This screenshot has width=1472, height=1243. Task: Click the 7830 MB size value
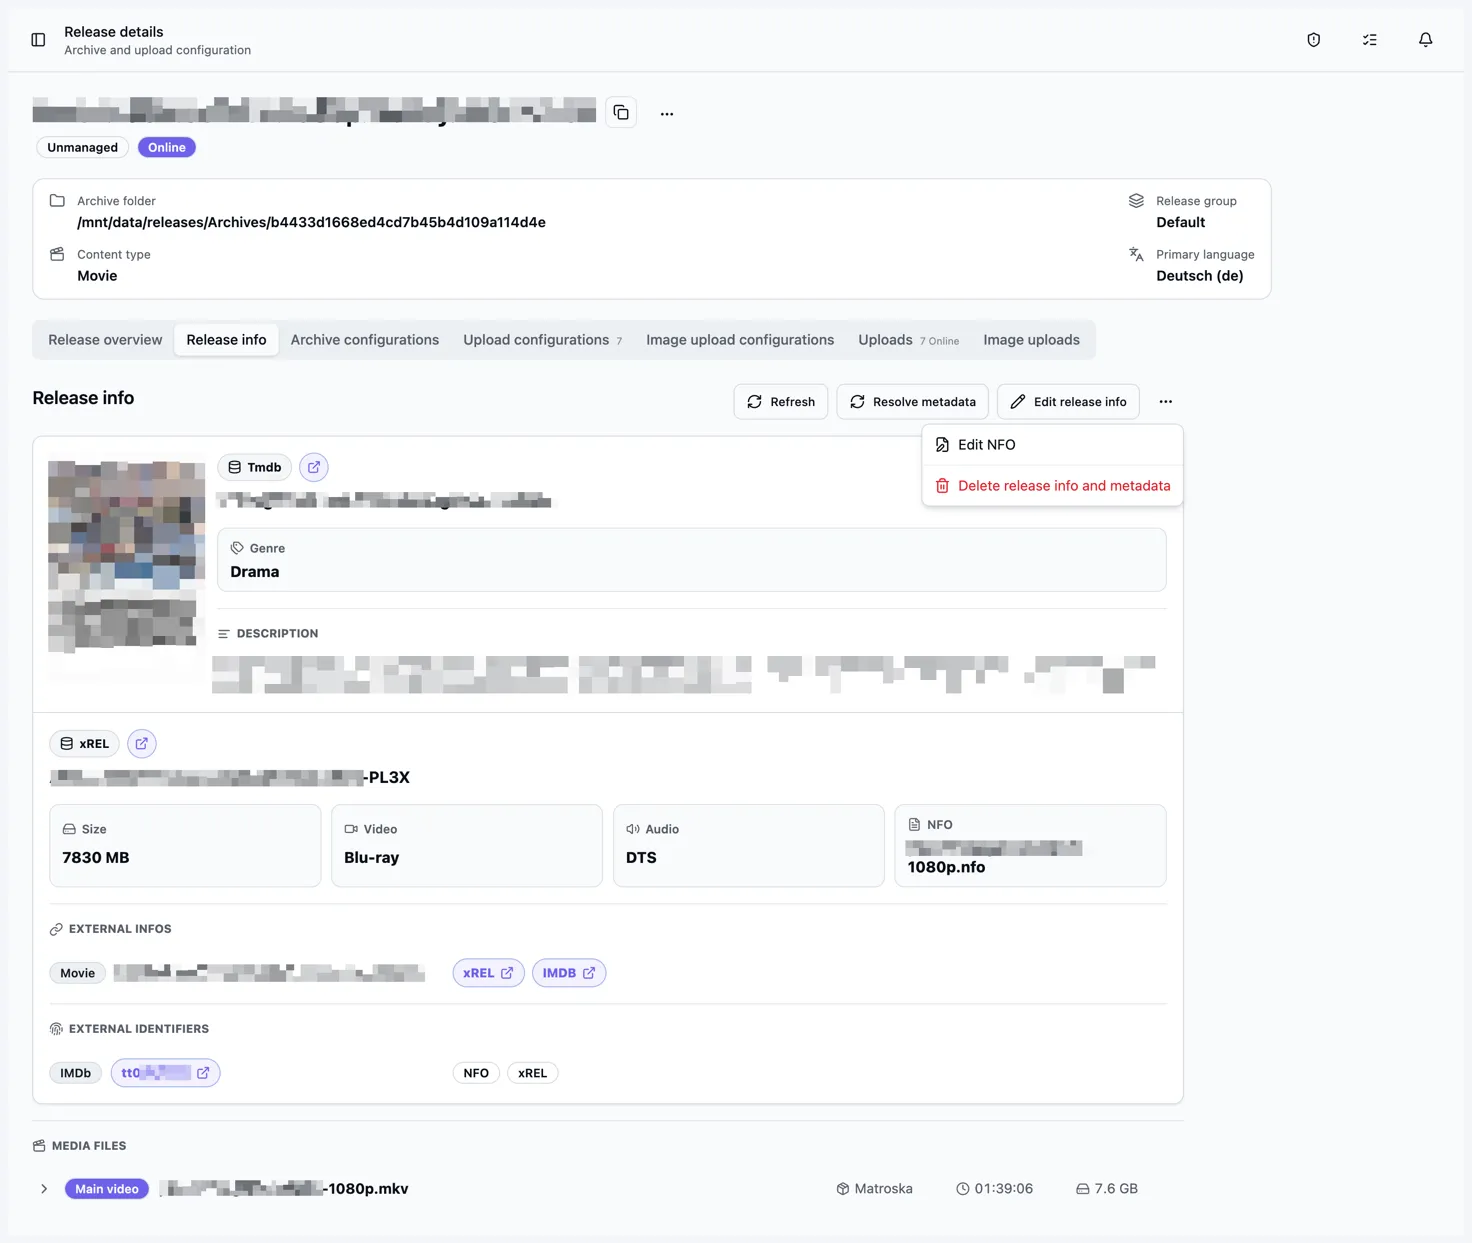pos(96,858)
